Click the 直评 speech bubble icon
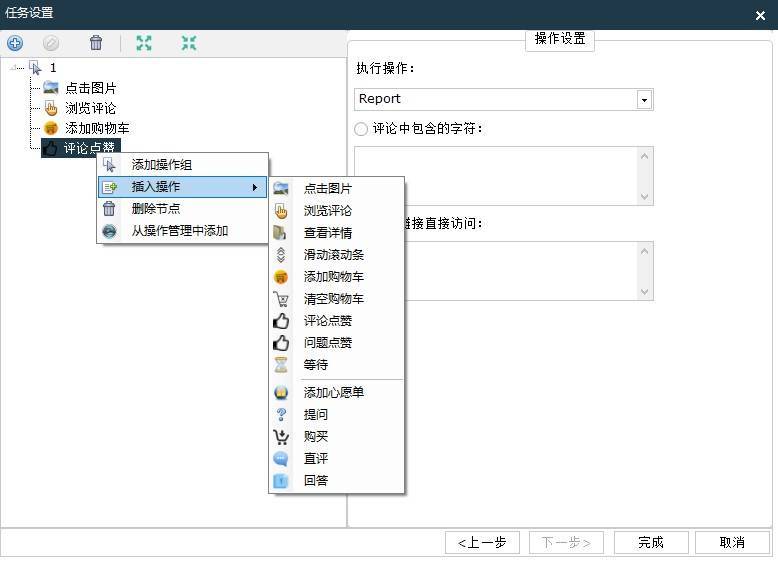778x563 pixels. tap(281, 458)
